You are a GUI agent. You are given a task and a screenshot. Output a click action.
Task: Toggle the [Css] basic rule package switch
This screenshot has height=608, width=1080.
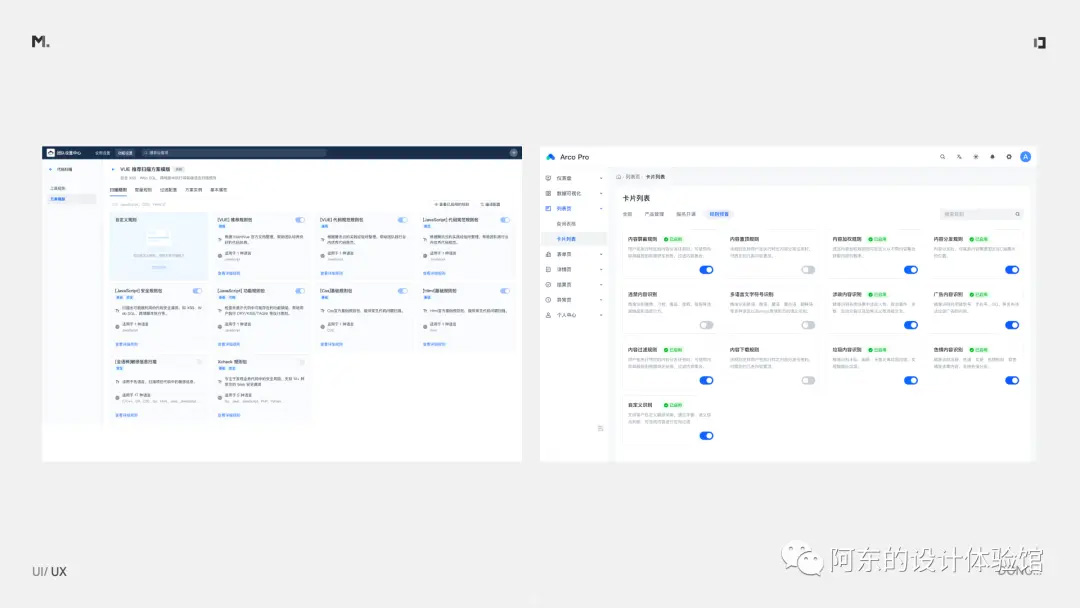[402, 291]
